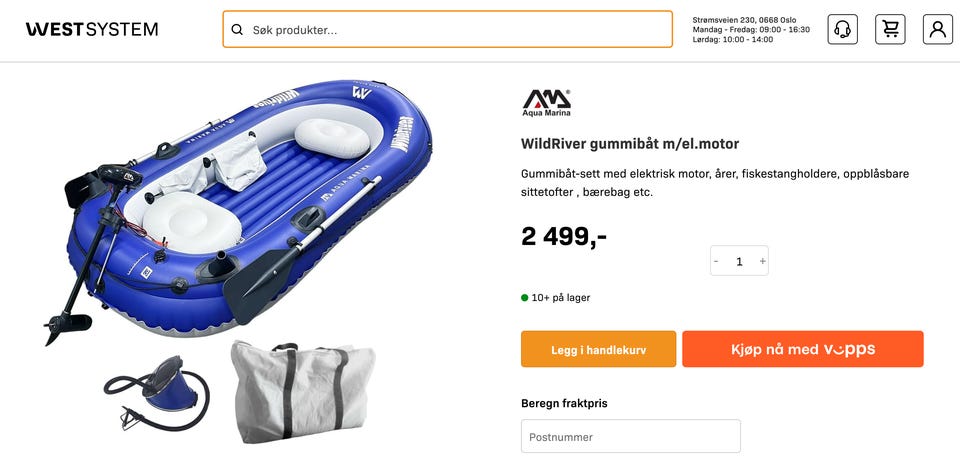This screenshot has width=960, height=468.
Task: Decrease quantity with minus button
Action: (x=716, y=261)
